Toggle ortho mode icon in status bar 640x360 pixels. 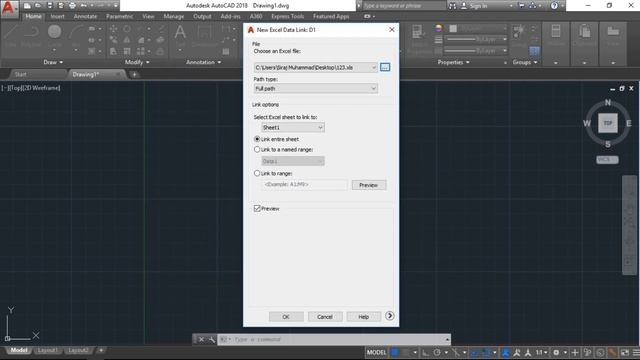[x=426, y=352]
